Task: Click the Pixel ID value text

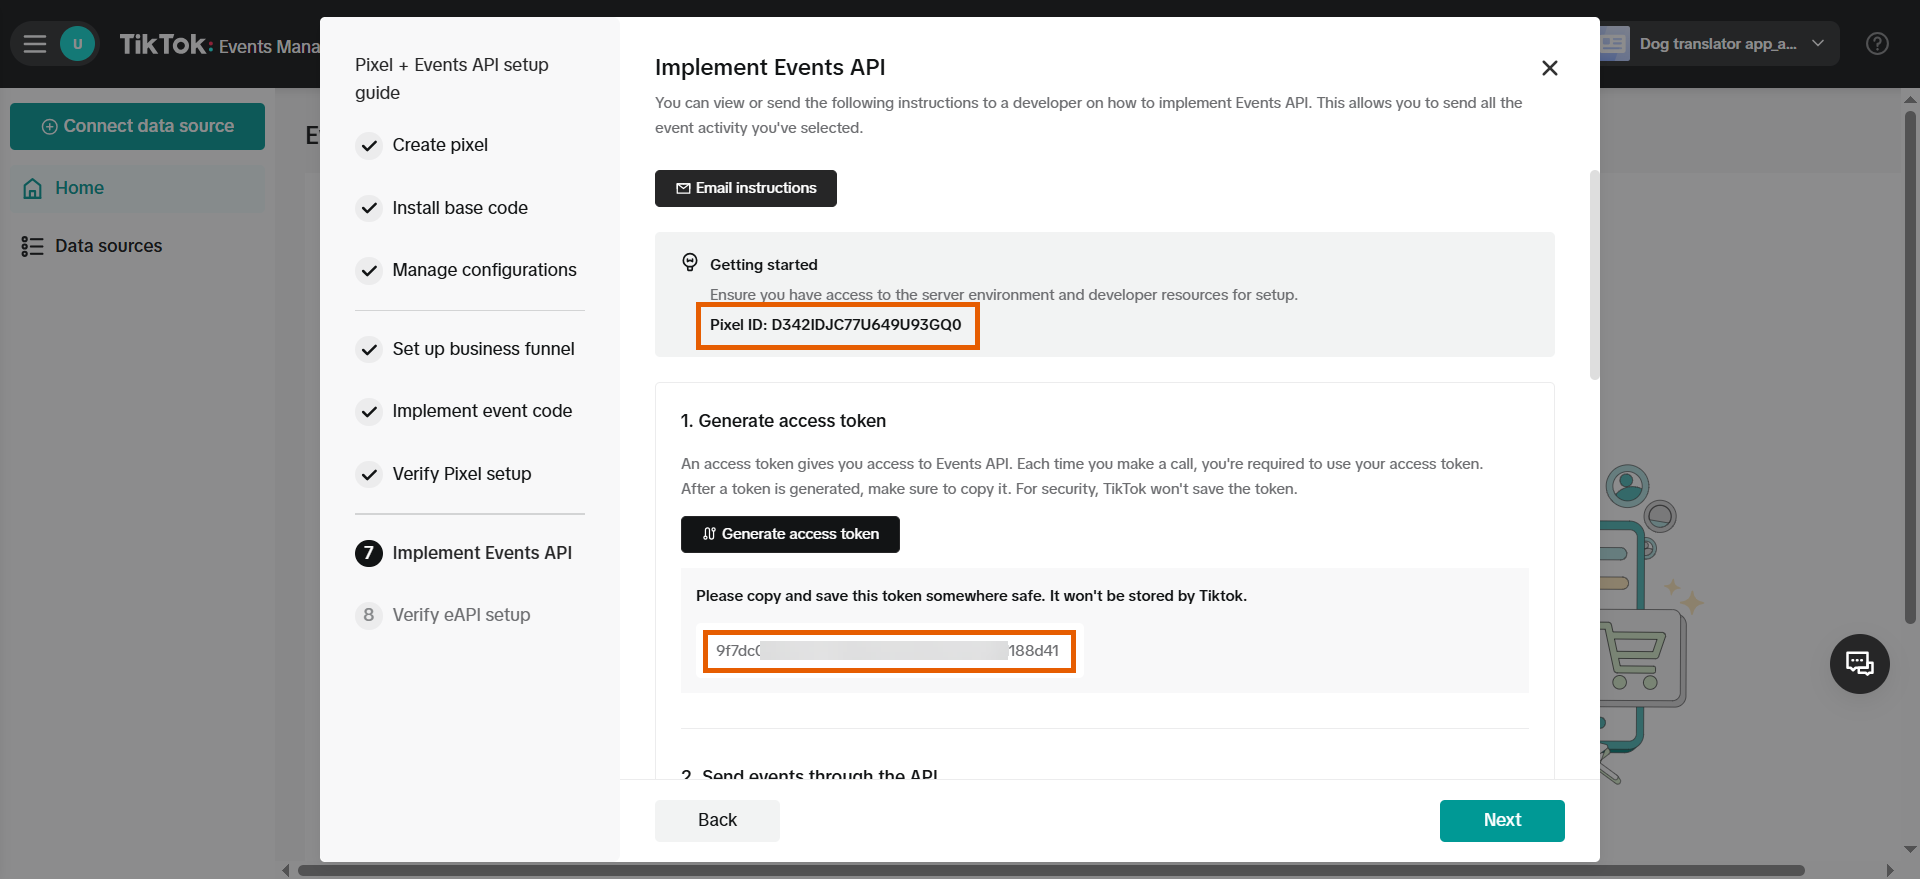Action: pos(866,325)
